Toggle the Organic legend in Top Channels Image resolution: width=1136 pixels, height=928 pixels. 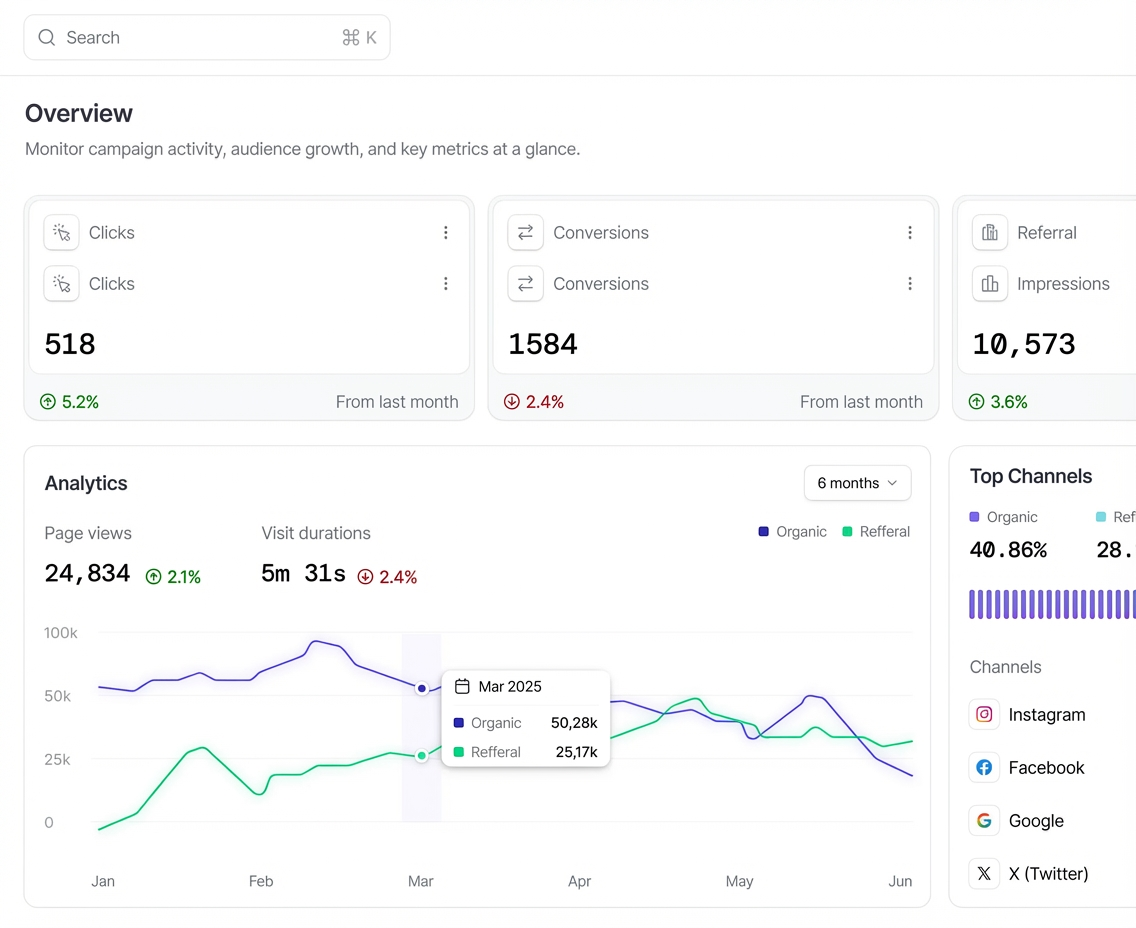point(1004,517)
